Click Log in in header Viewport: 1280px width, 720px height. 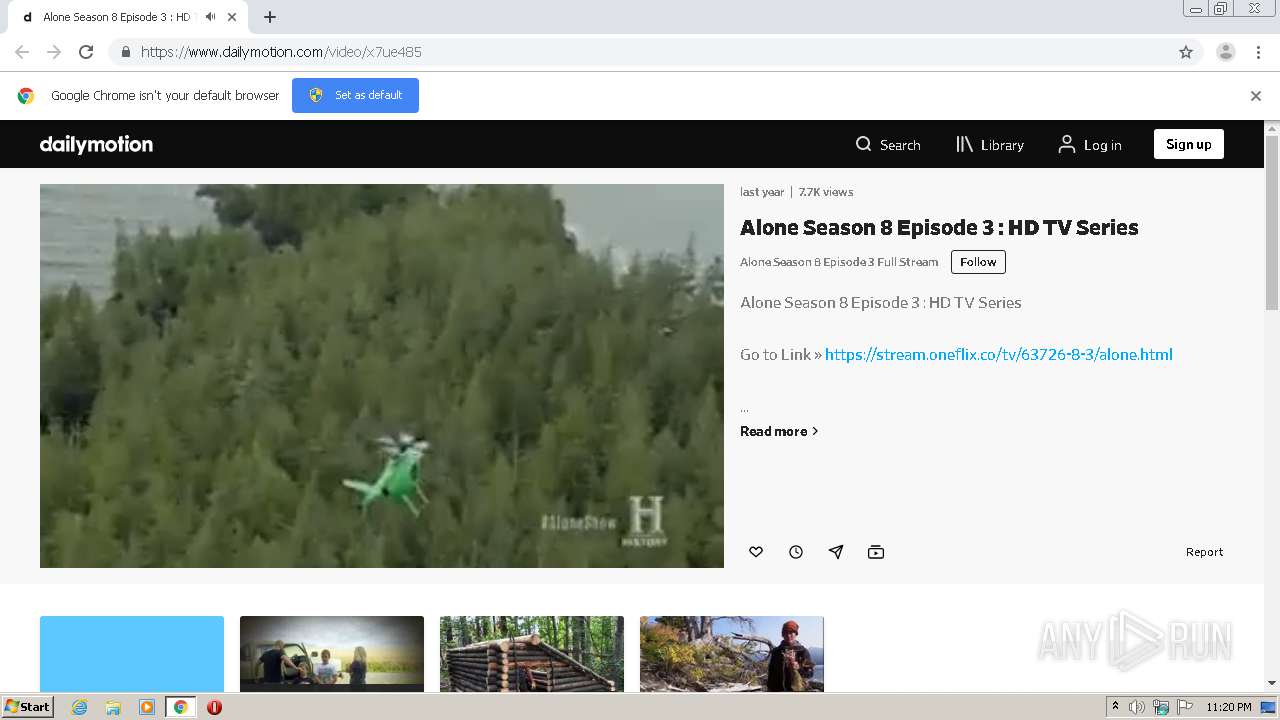(1090, 144)
